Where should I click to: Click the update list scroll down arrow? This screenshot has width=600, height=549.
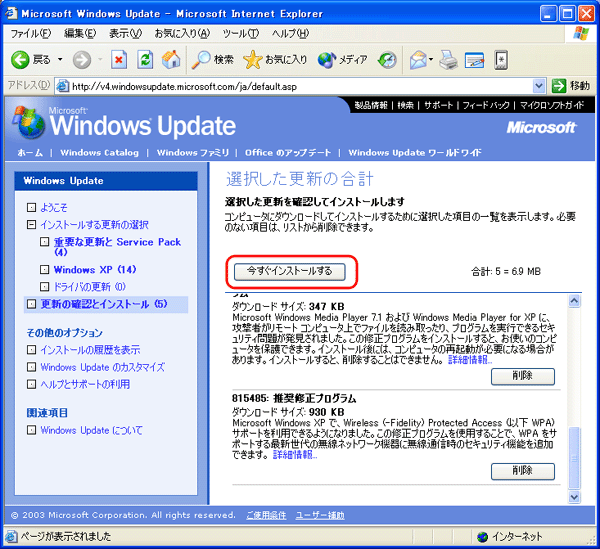pyautogui.click(x=574, y=497)
